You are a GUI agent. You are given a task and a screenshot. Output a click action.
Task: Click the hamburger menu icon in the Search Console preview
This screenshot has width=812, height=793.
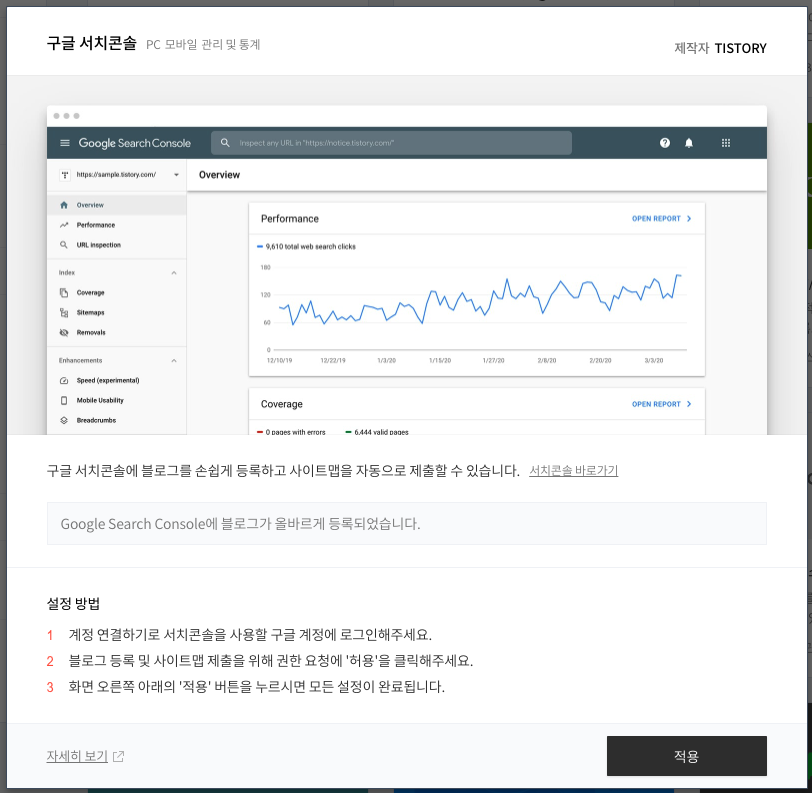coord(65,143)
